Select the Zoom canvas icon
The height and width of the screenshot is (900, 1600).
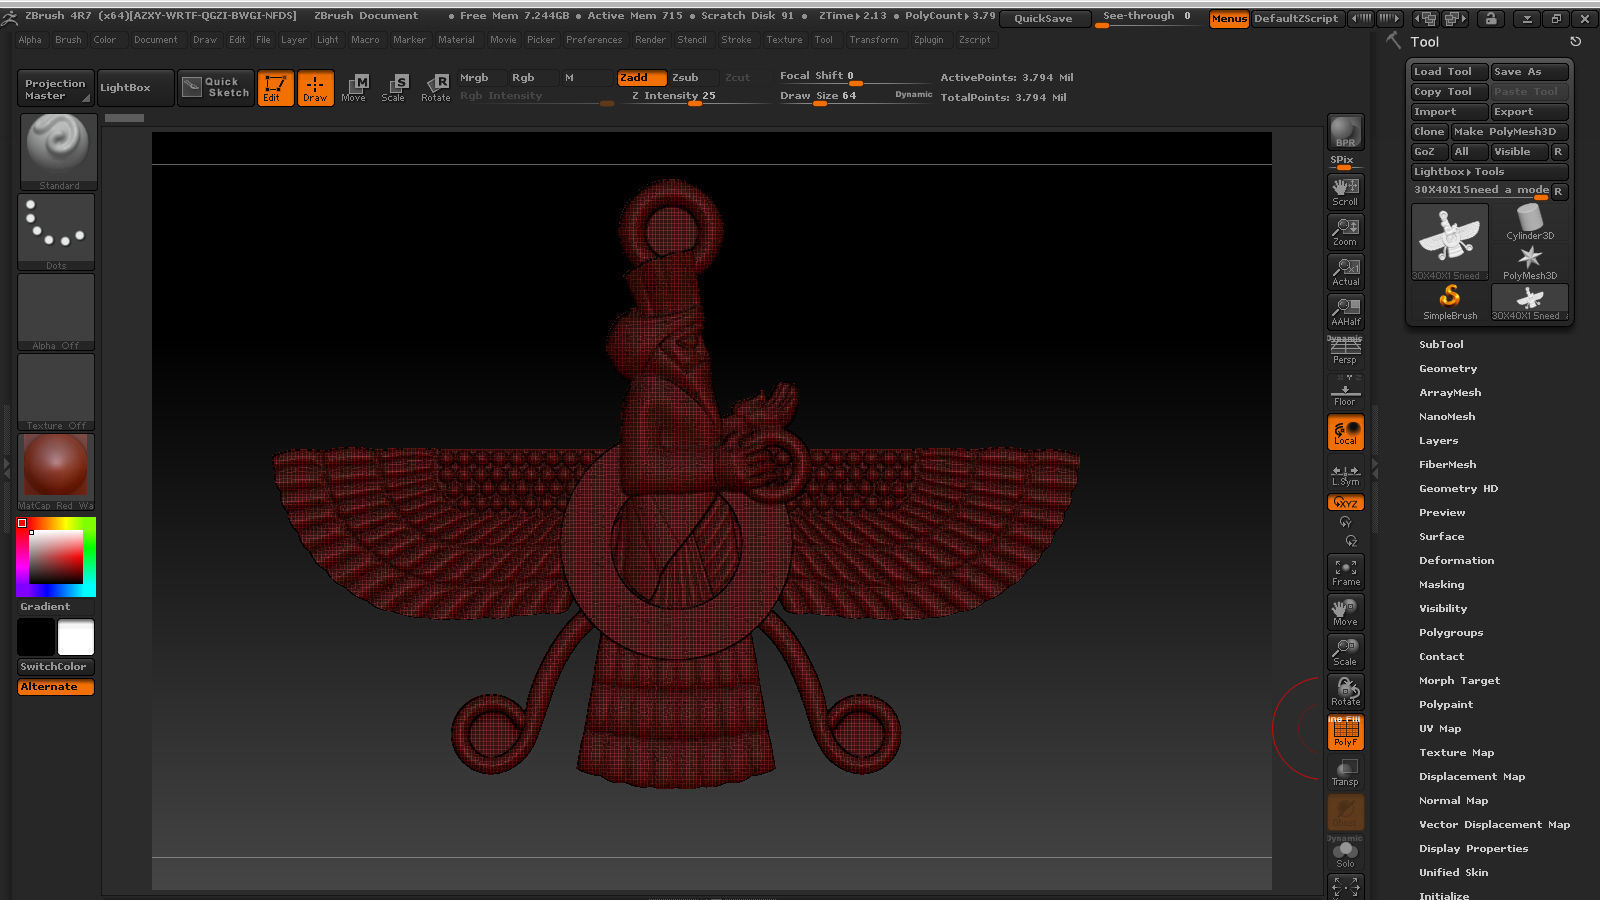coord(1345,231)
